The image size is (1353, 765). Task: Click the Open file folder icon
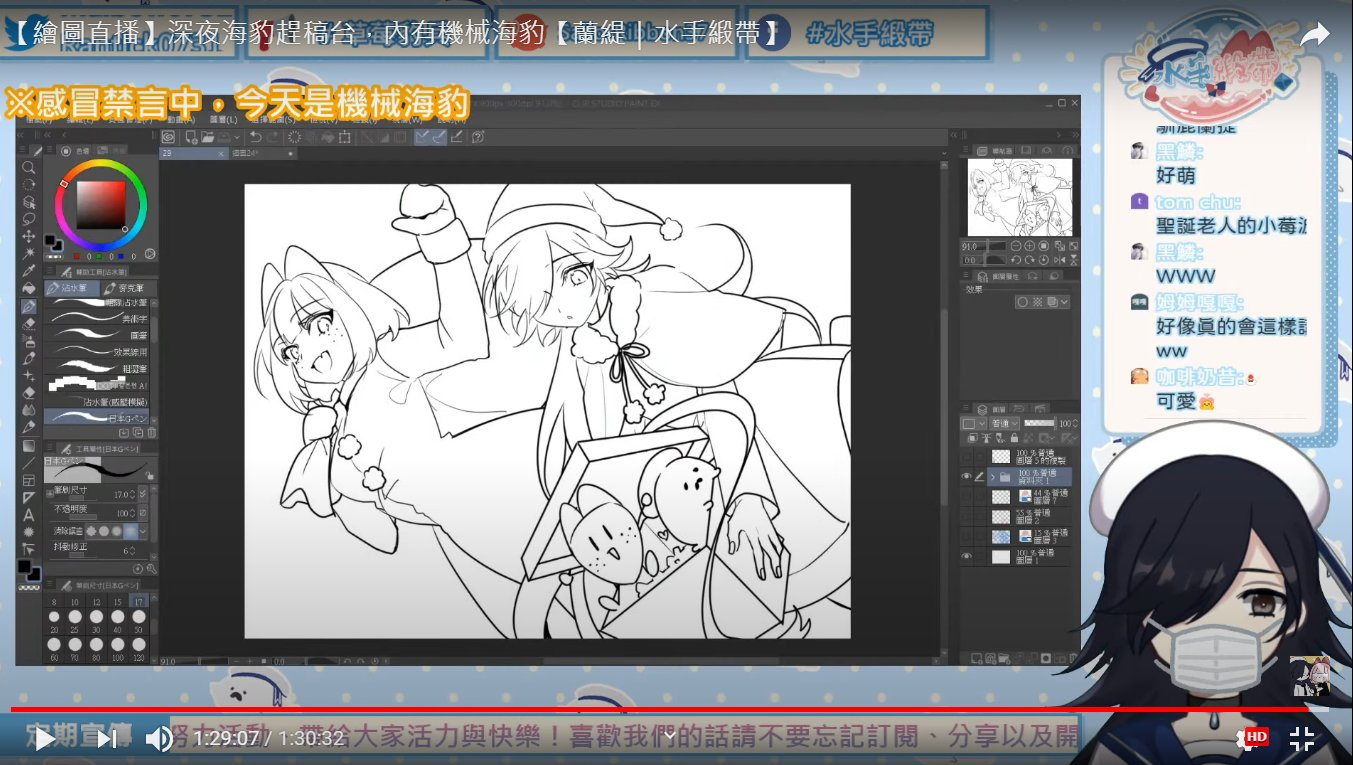tap(207, 137)
